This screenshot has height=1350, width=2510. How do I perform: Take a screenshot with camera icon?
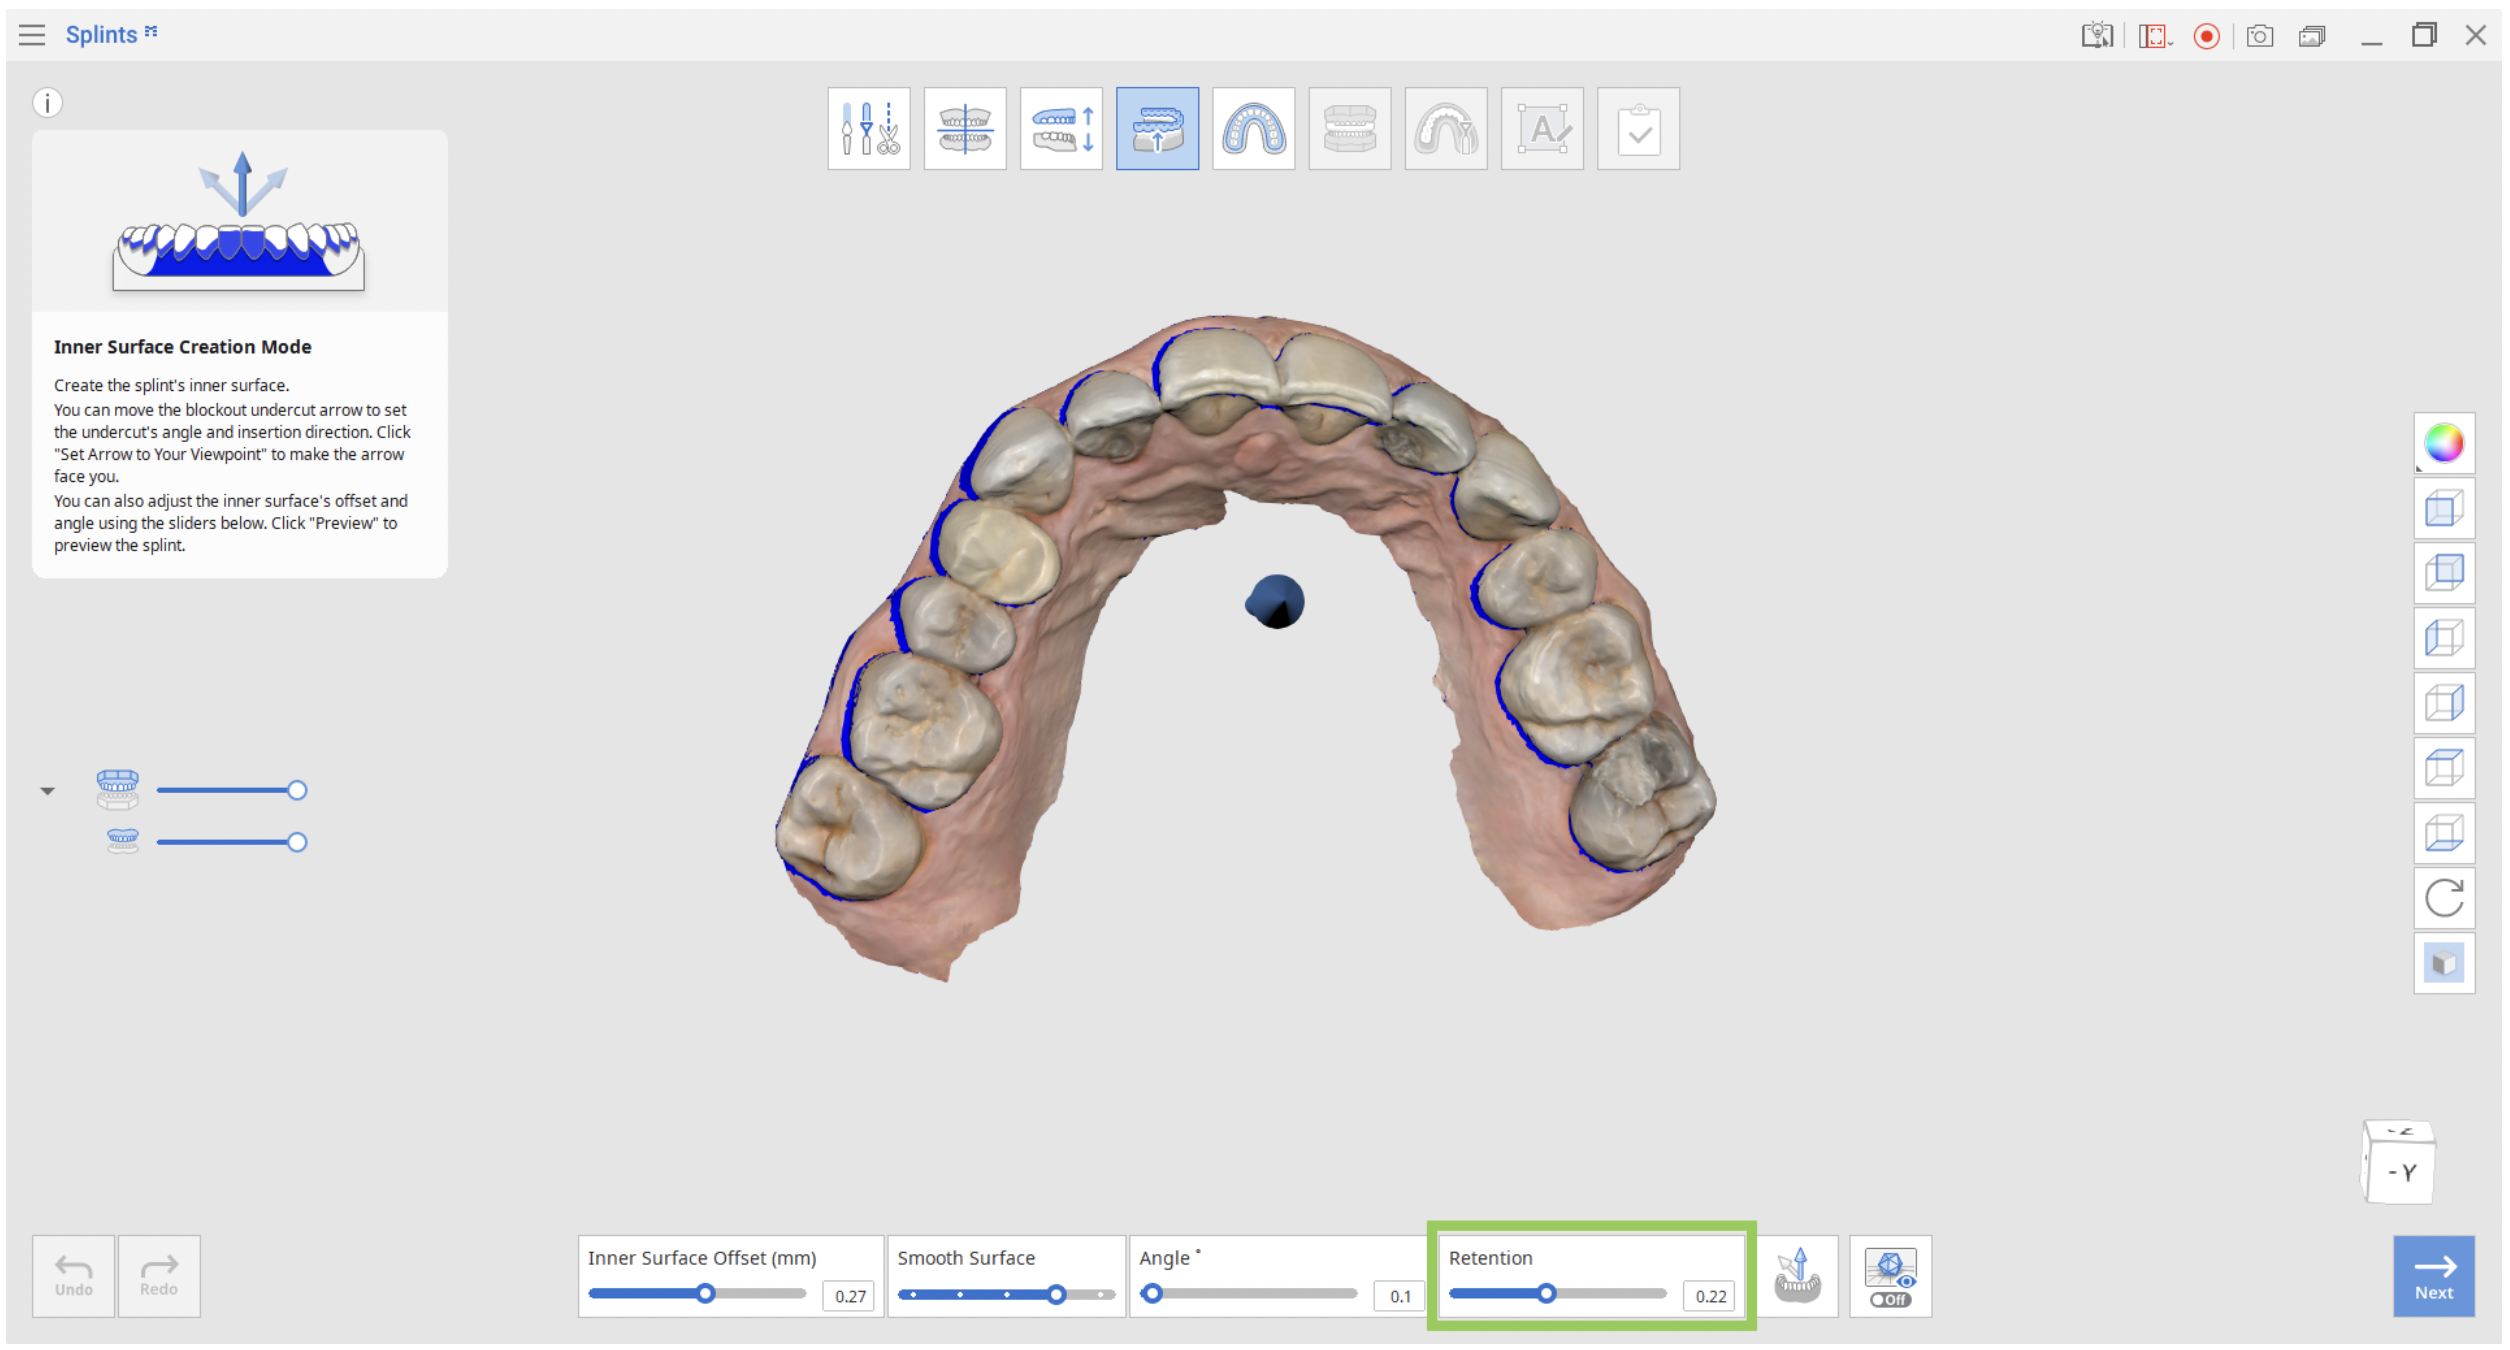(2259, 36)
